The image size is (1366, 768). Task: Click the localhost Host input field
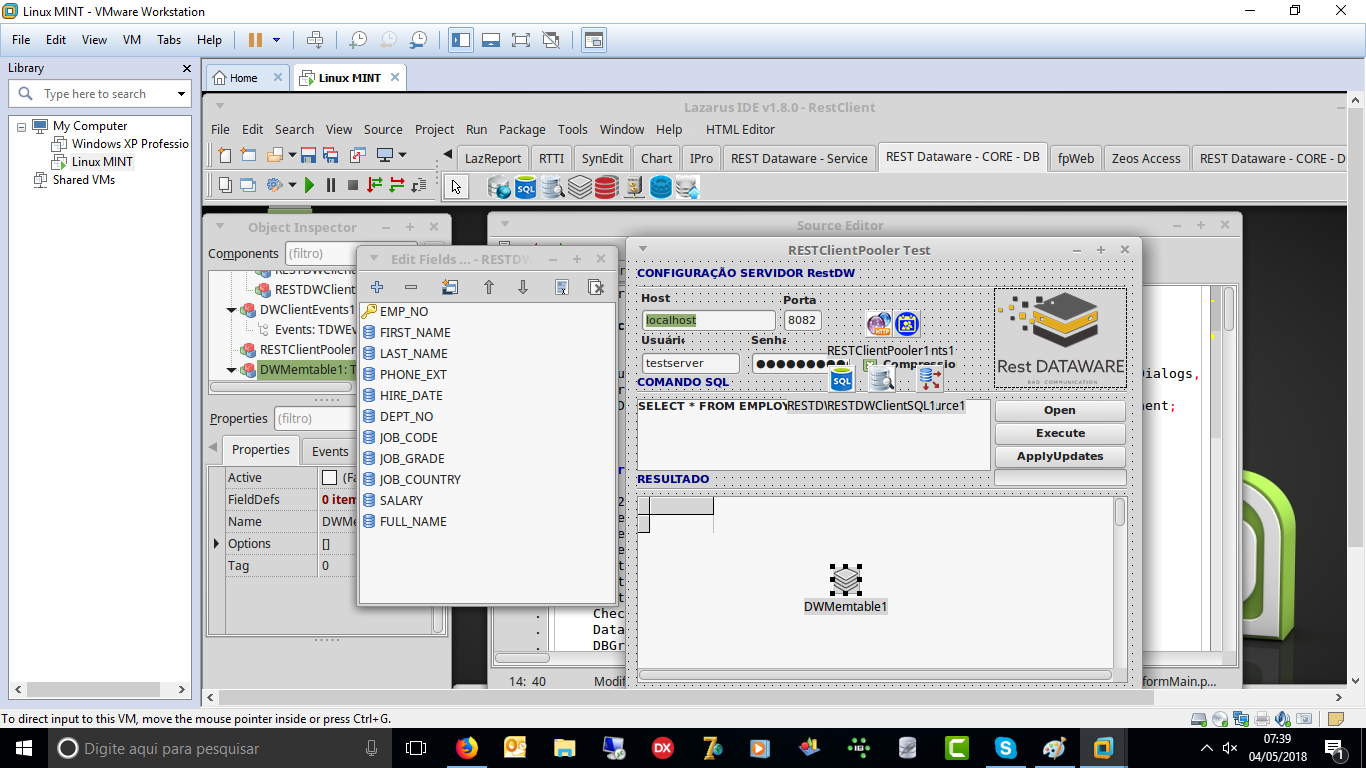click(708, 320)
